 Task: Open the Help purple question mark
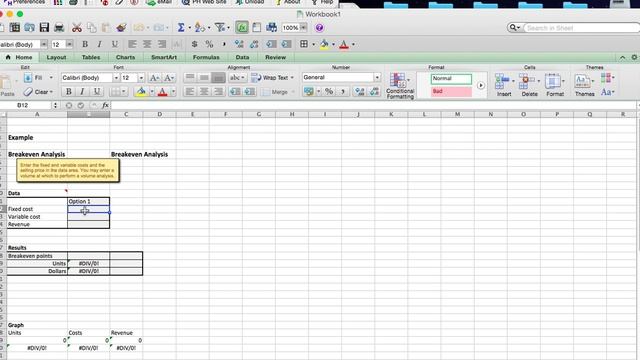[320, 27]
